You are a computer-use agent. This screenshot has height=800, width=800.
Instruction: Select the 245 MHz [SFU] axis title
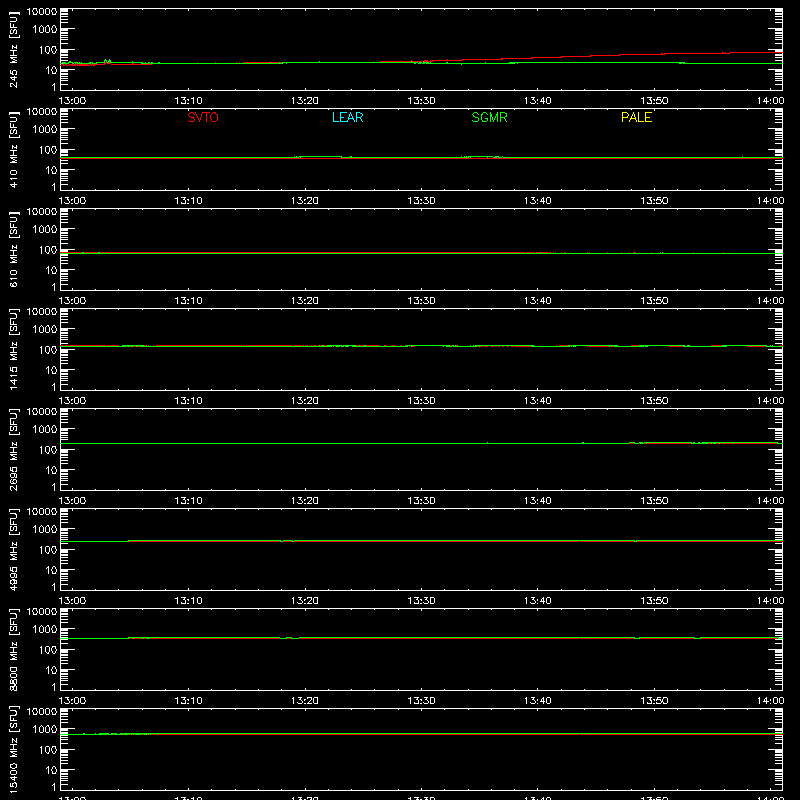coord(14,49)
